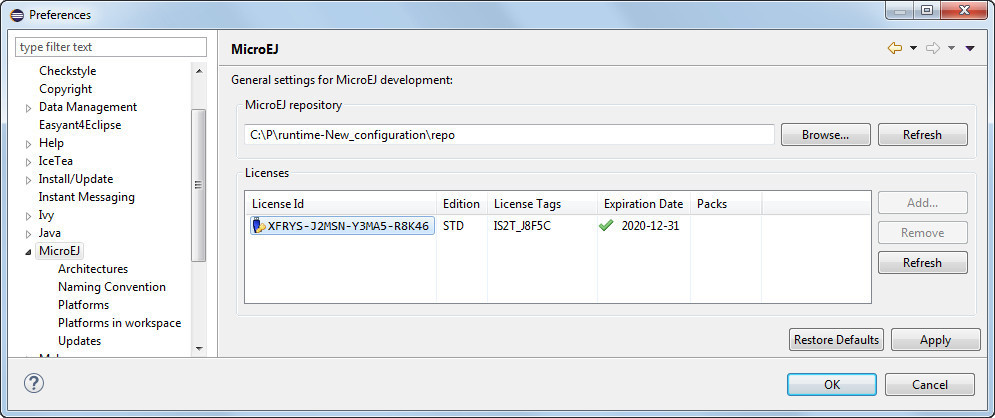Select Checkstyle in the preferences tree
Image resolution: width=995 pixels, height=418 pixels.
[67, 71]
